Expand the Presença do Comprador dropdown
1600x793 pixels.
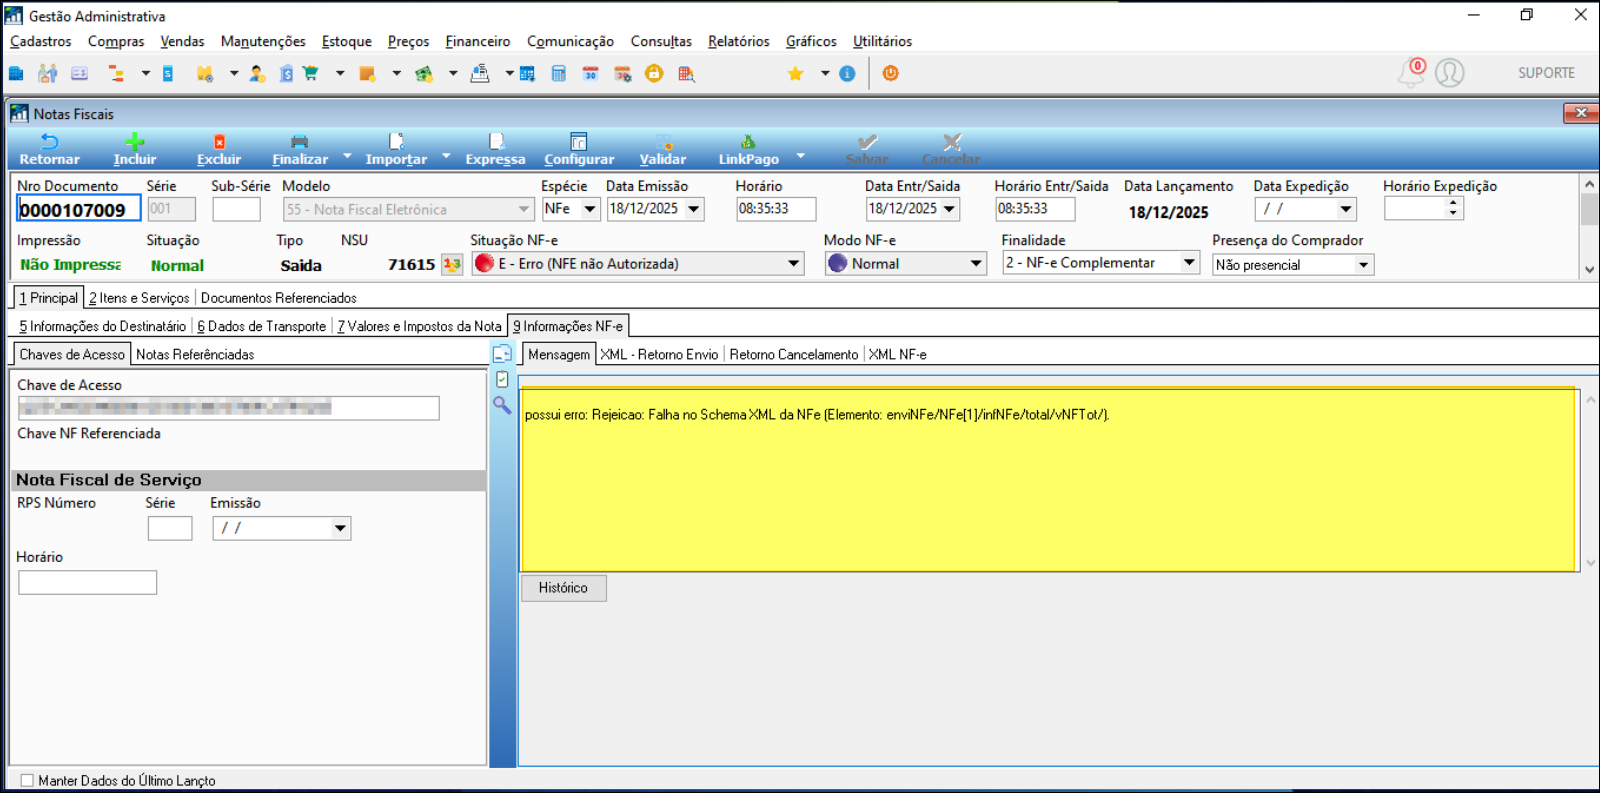pos(1363,265)
